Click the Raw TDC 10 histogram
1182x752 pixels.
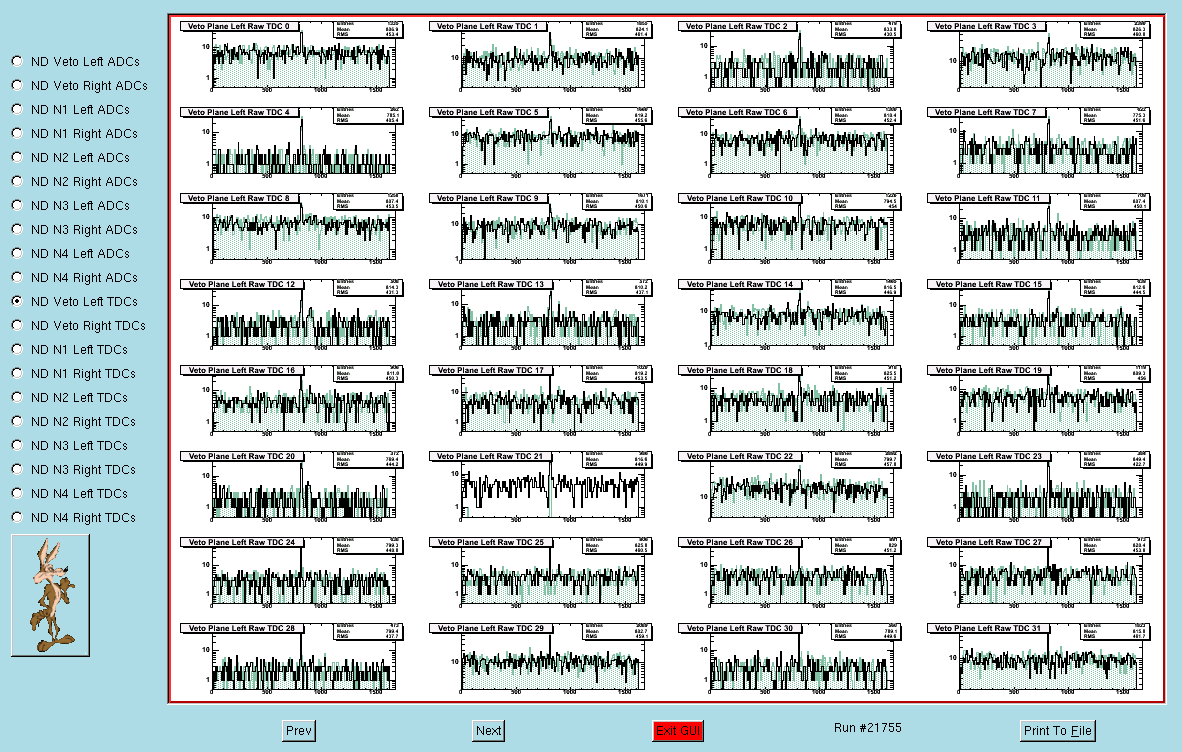point(790,231)
